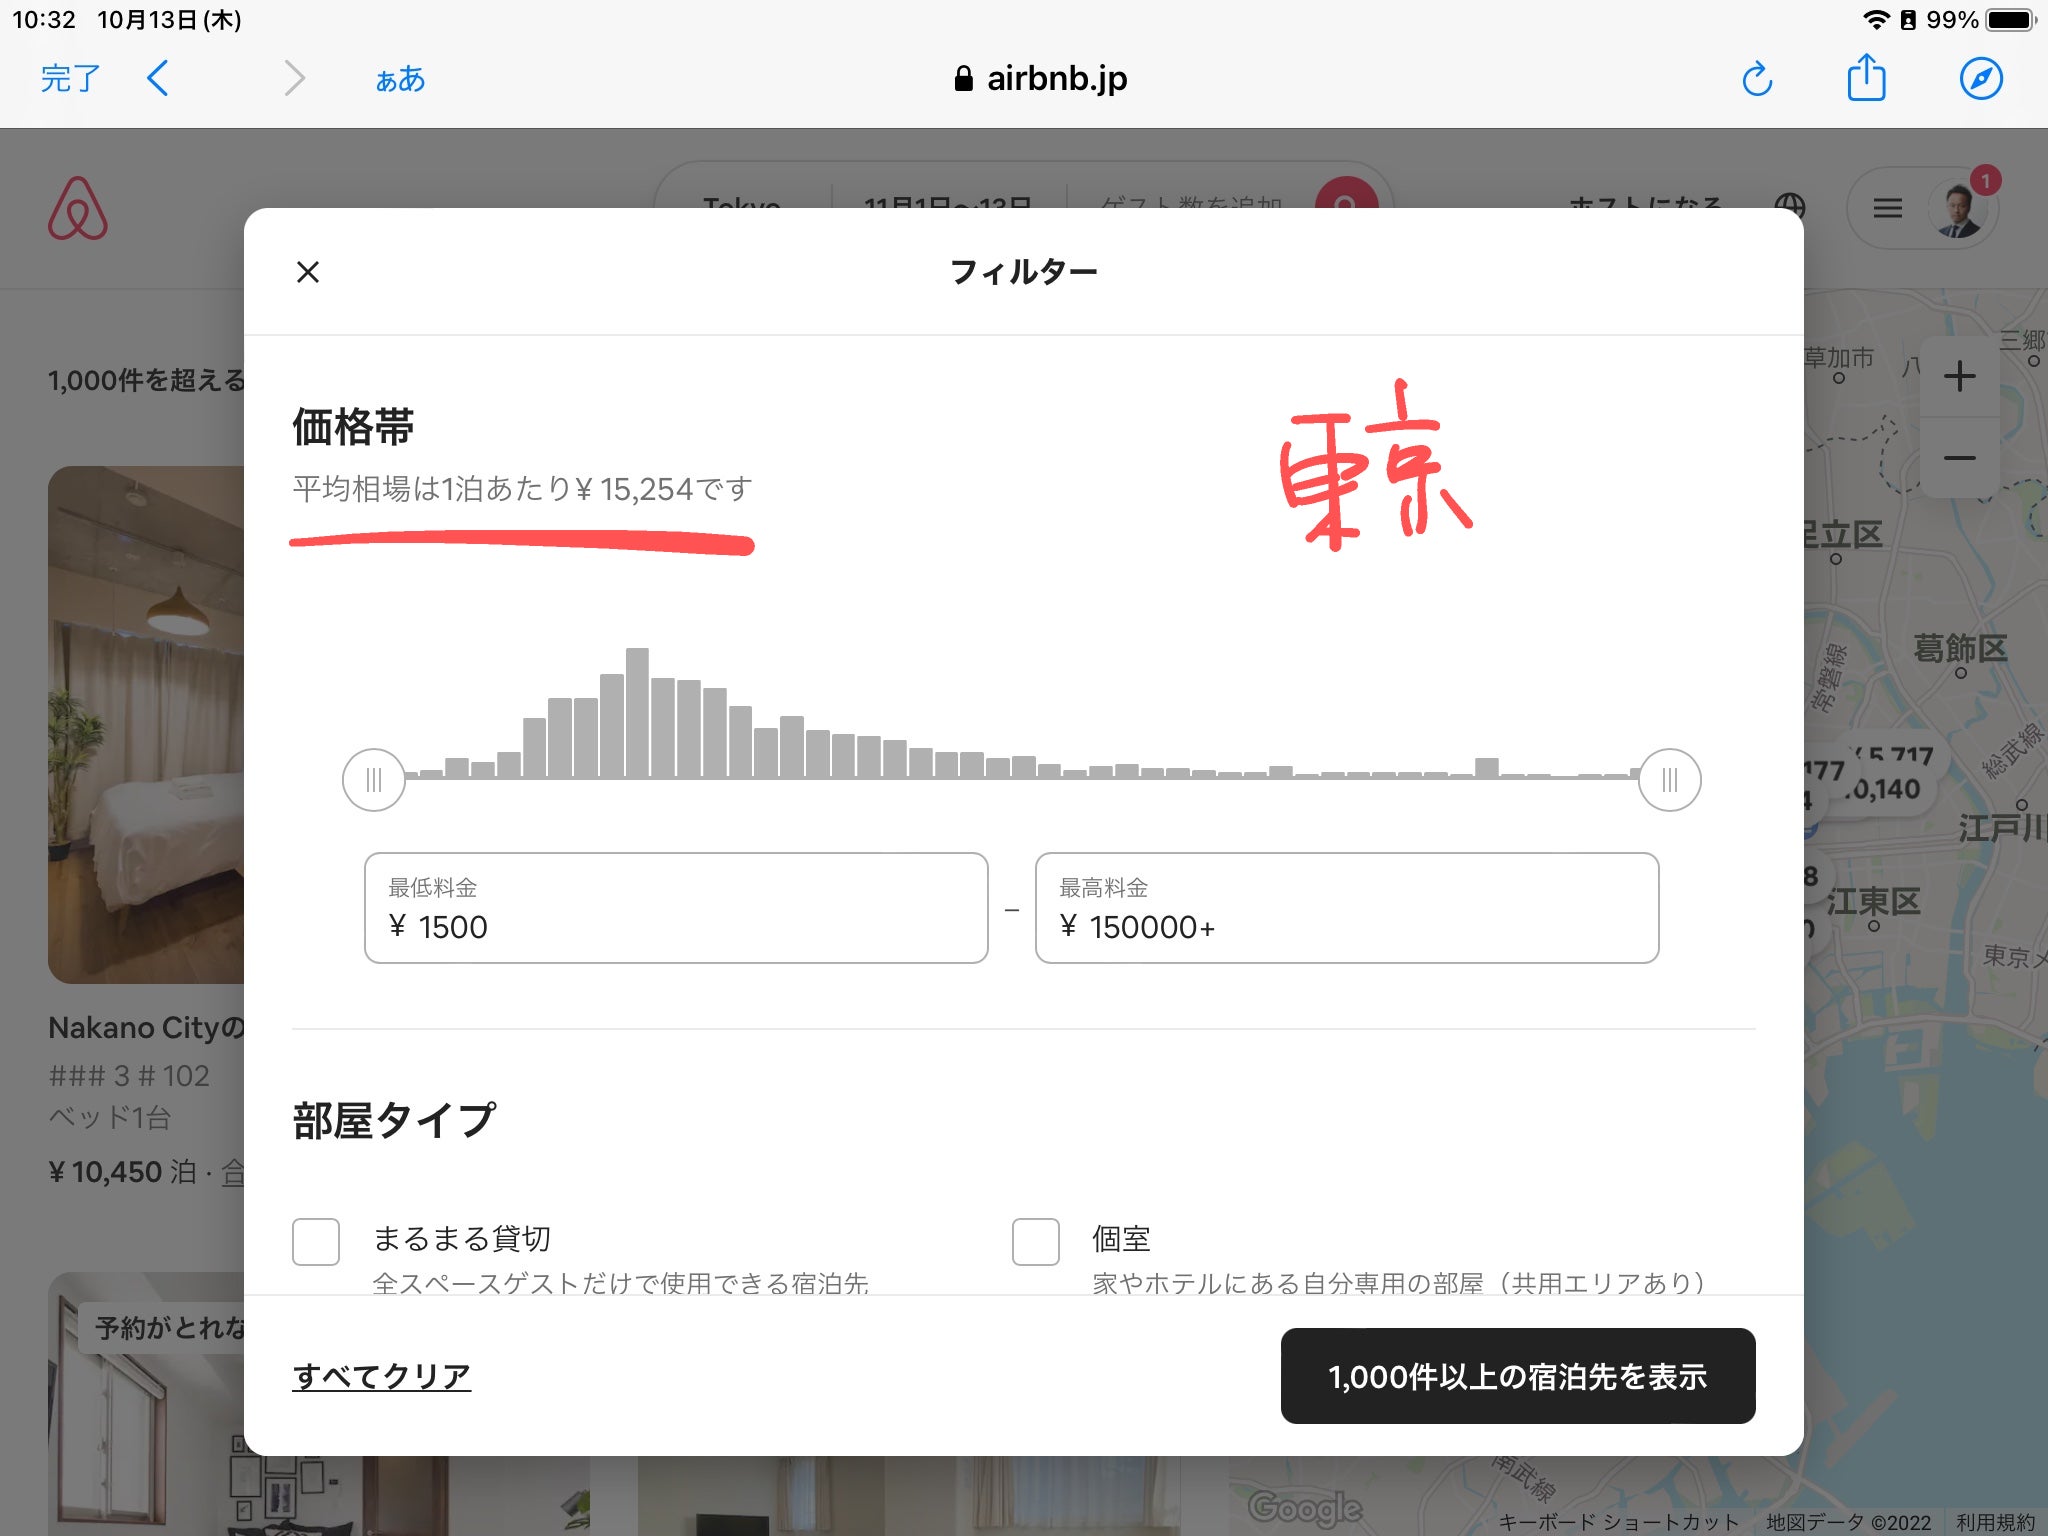Click the 最低料金 input field
This screenshot has height=1536, width=2048.
[x=676, y=908]
